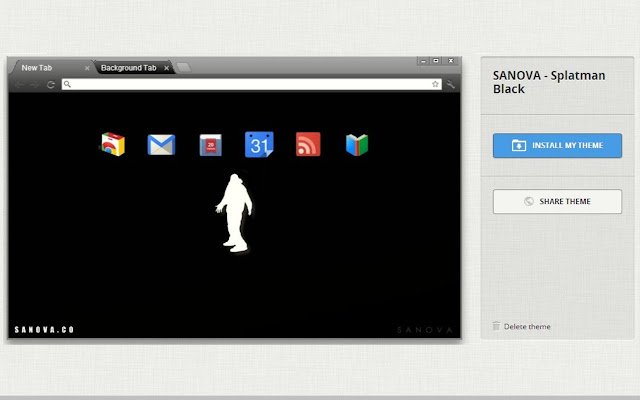Click the SANOVA - Splatman Black title
The height and width of the screenshot is (400, 640).
point(549,82)
